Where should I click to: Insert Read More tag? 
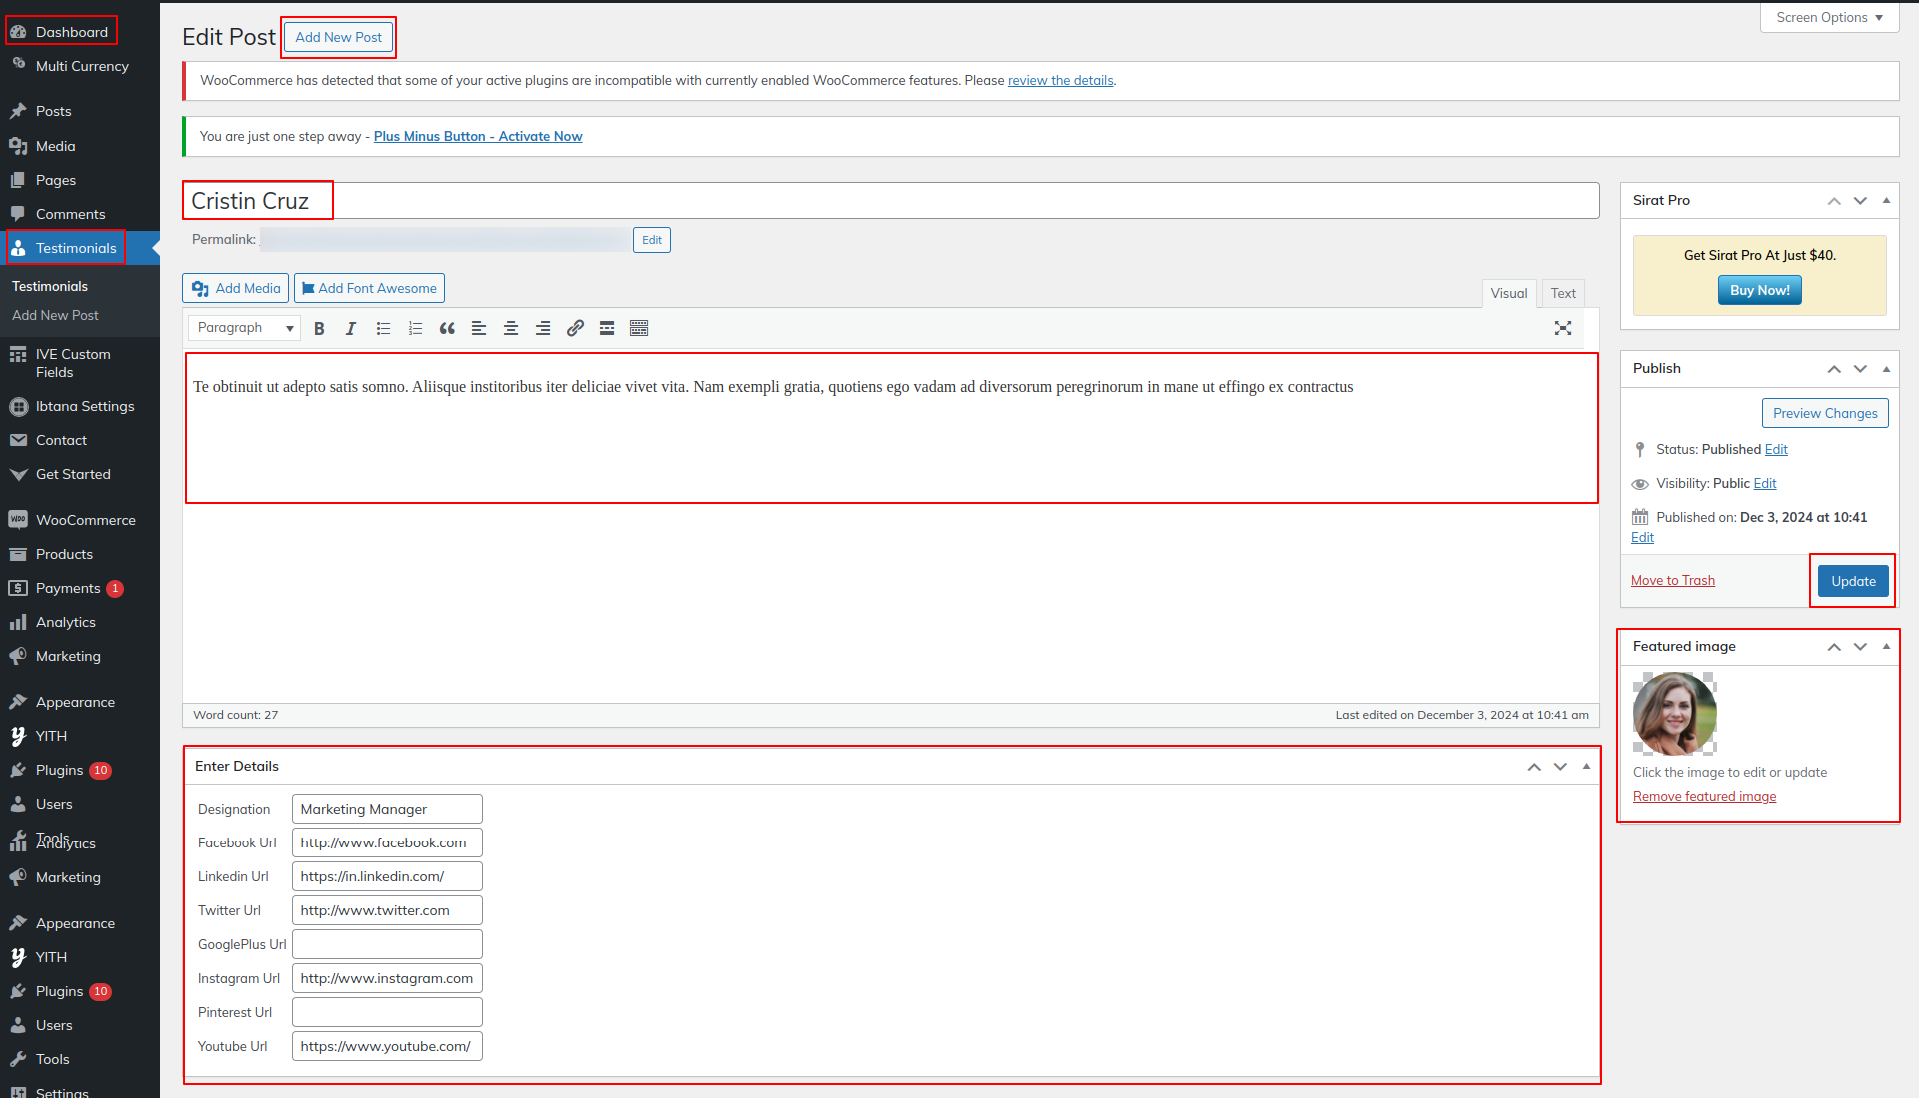607,328
